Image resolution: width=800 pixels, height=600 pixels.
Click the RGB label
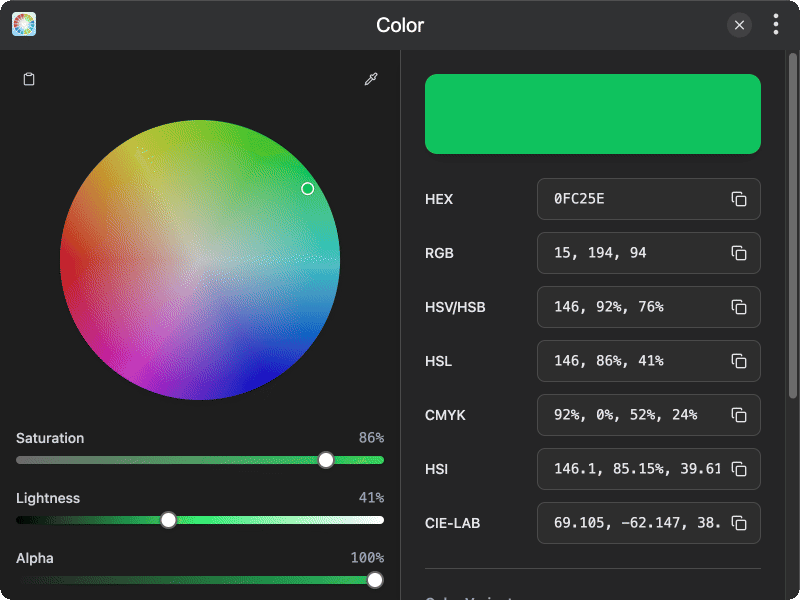click(x=439, y=253)
